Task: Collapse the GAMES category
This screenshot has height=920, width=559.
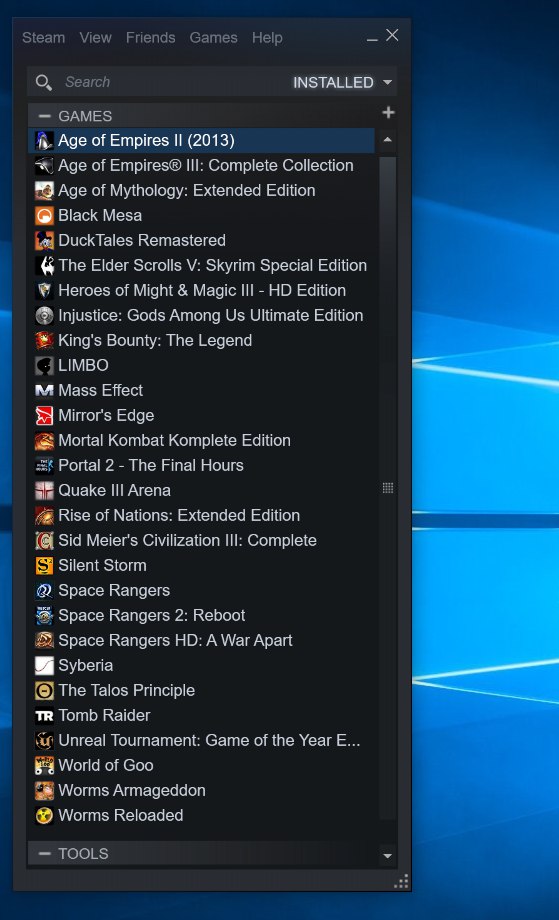Action: click(45, 116)
